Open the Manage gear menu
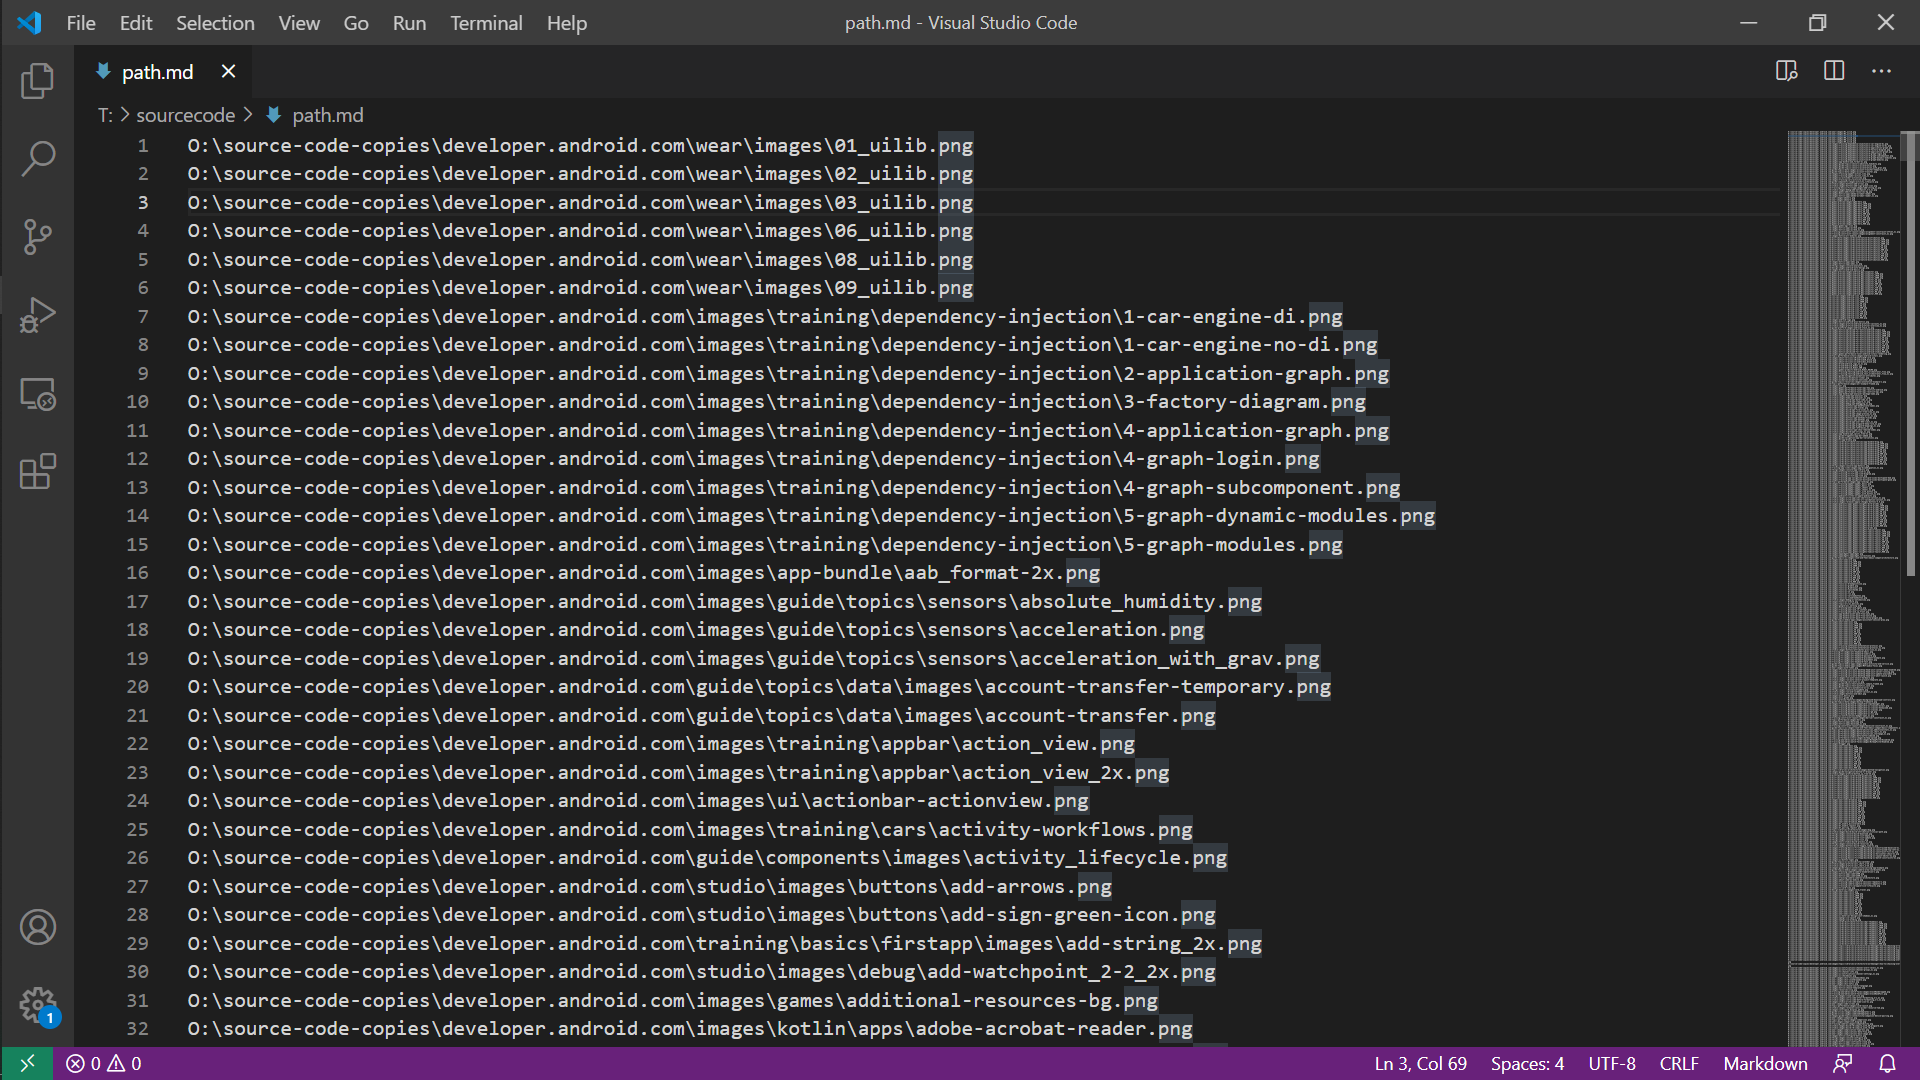Image resolution: width=1920 pixels, height=1080 pixels. tap(37, 1004)
